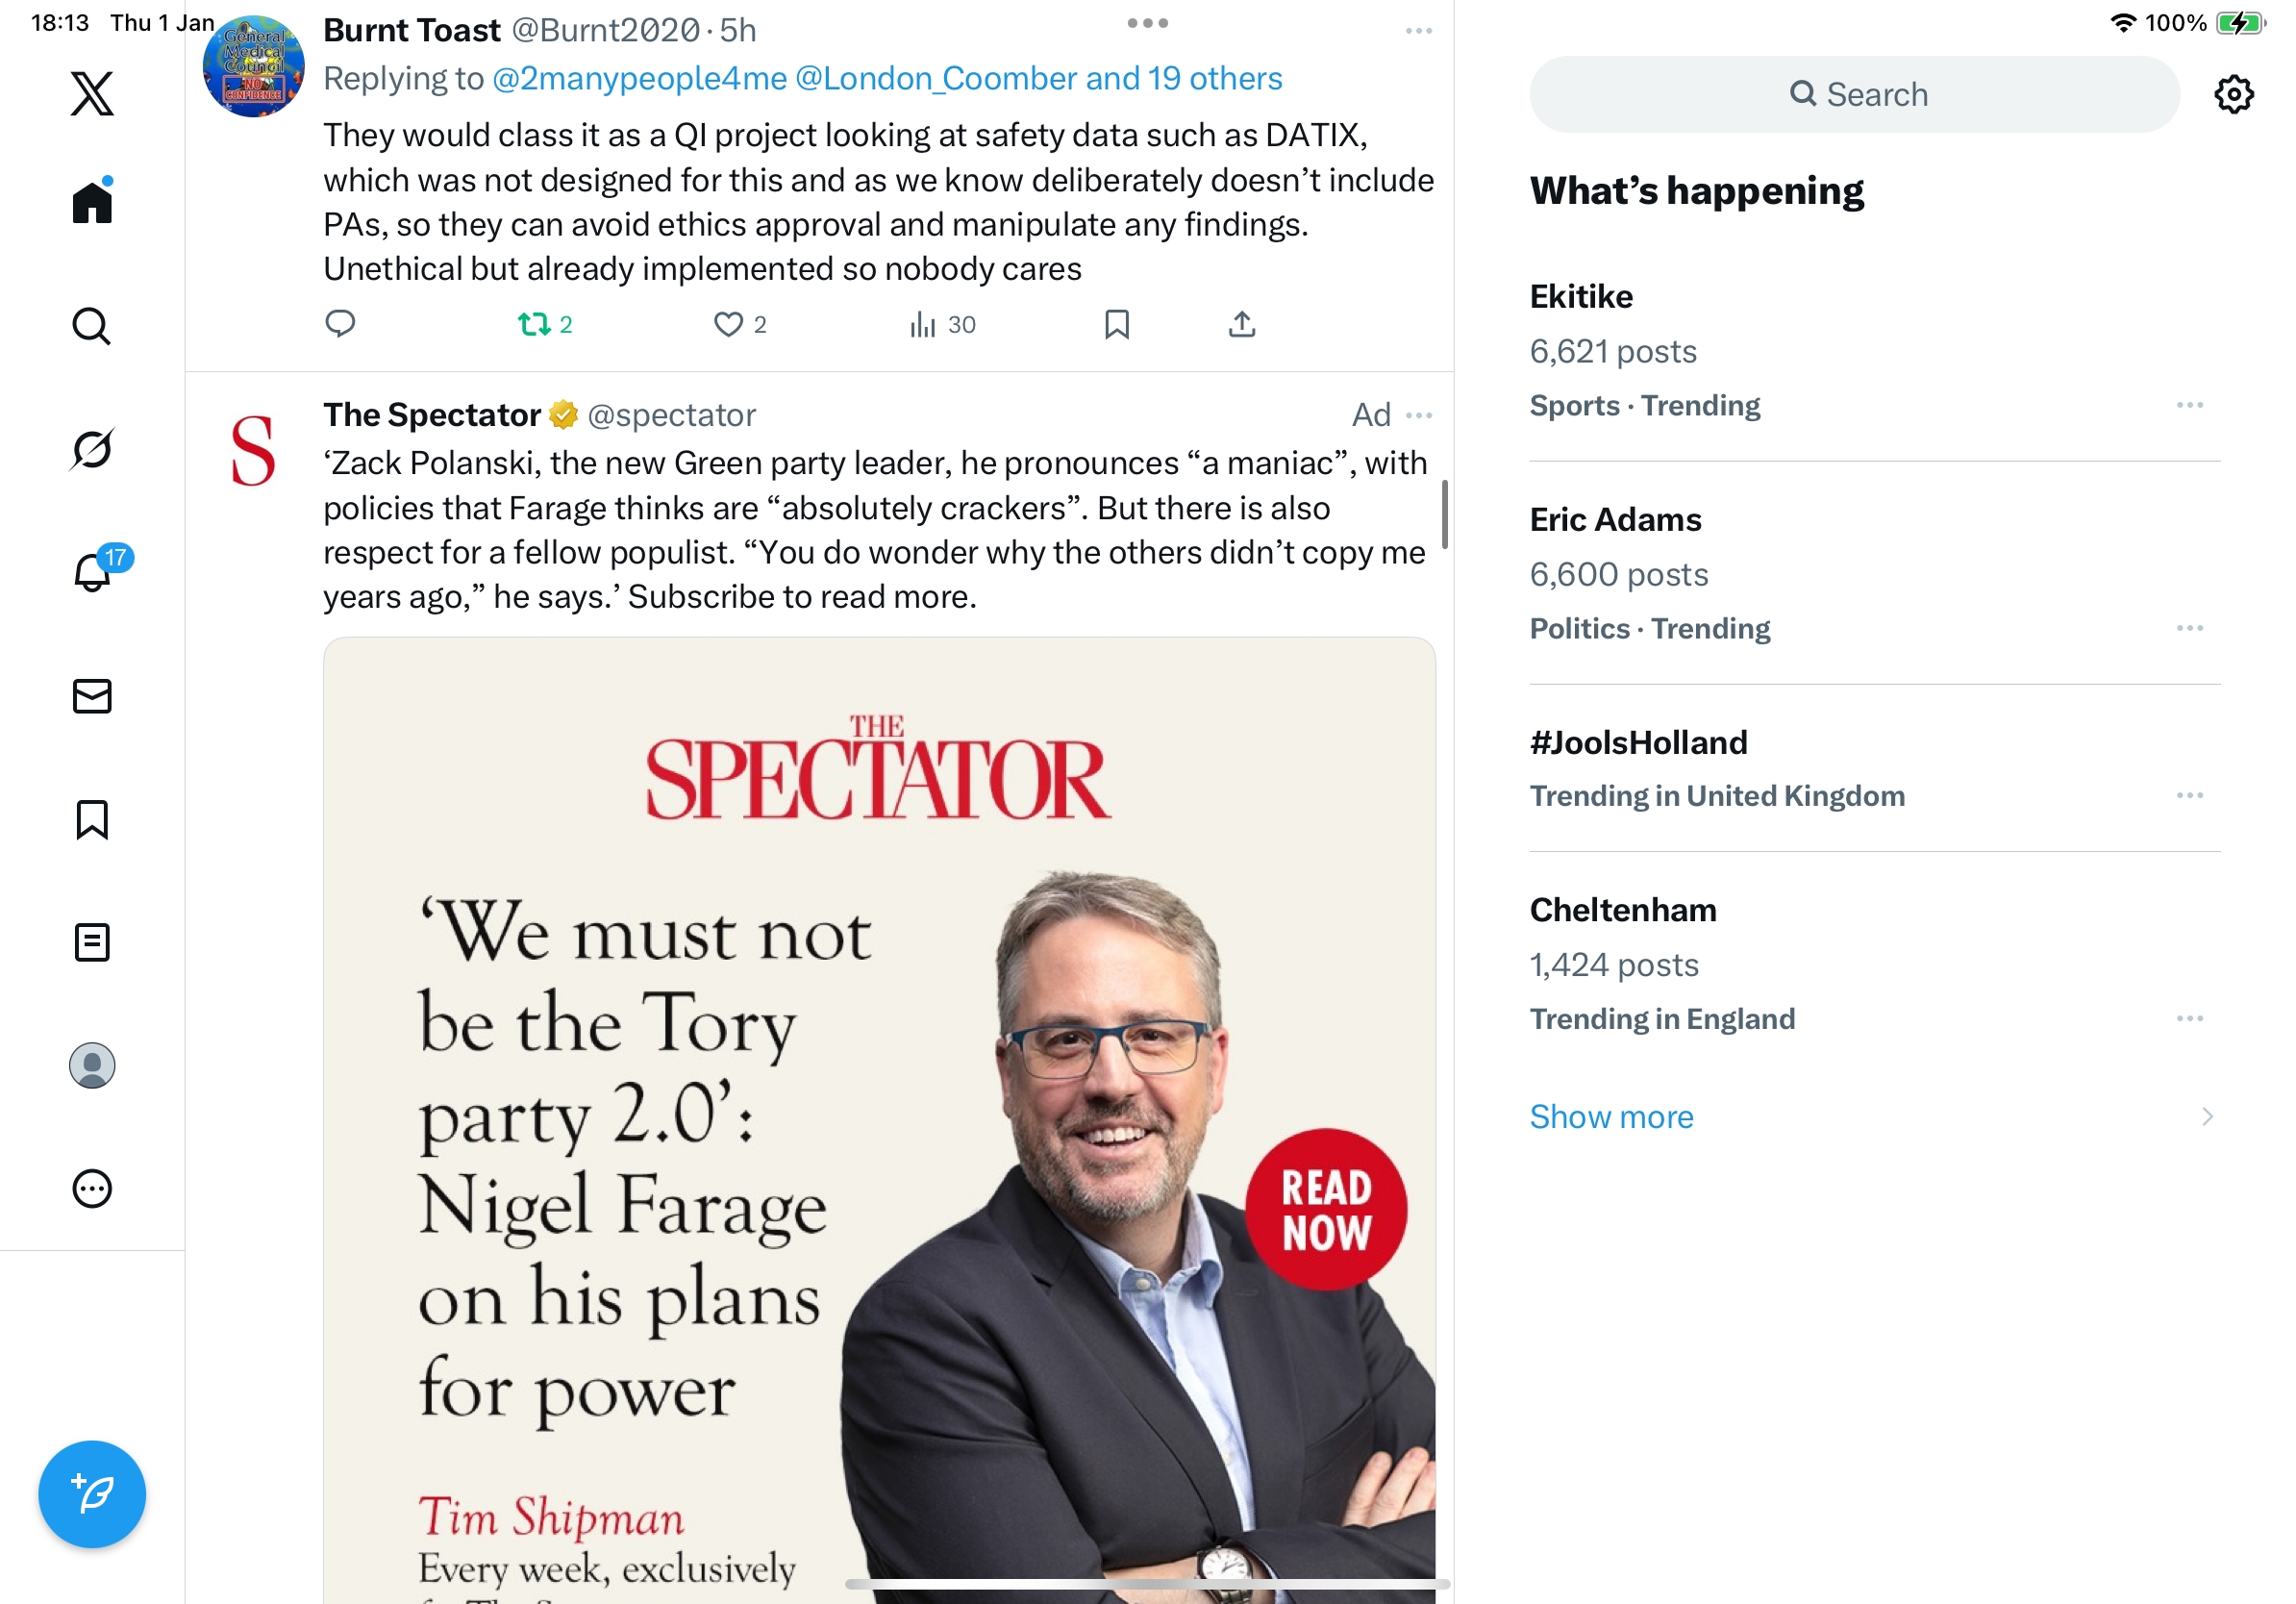Open trends settings gear icon
2296x1604 pixels.
(x=2233, y=95)
